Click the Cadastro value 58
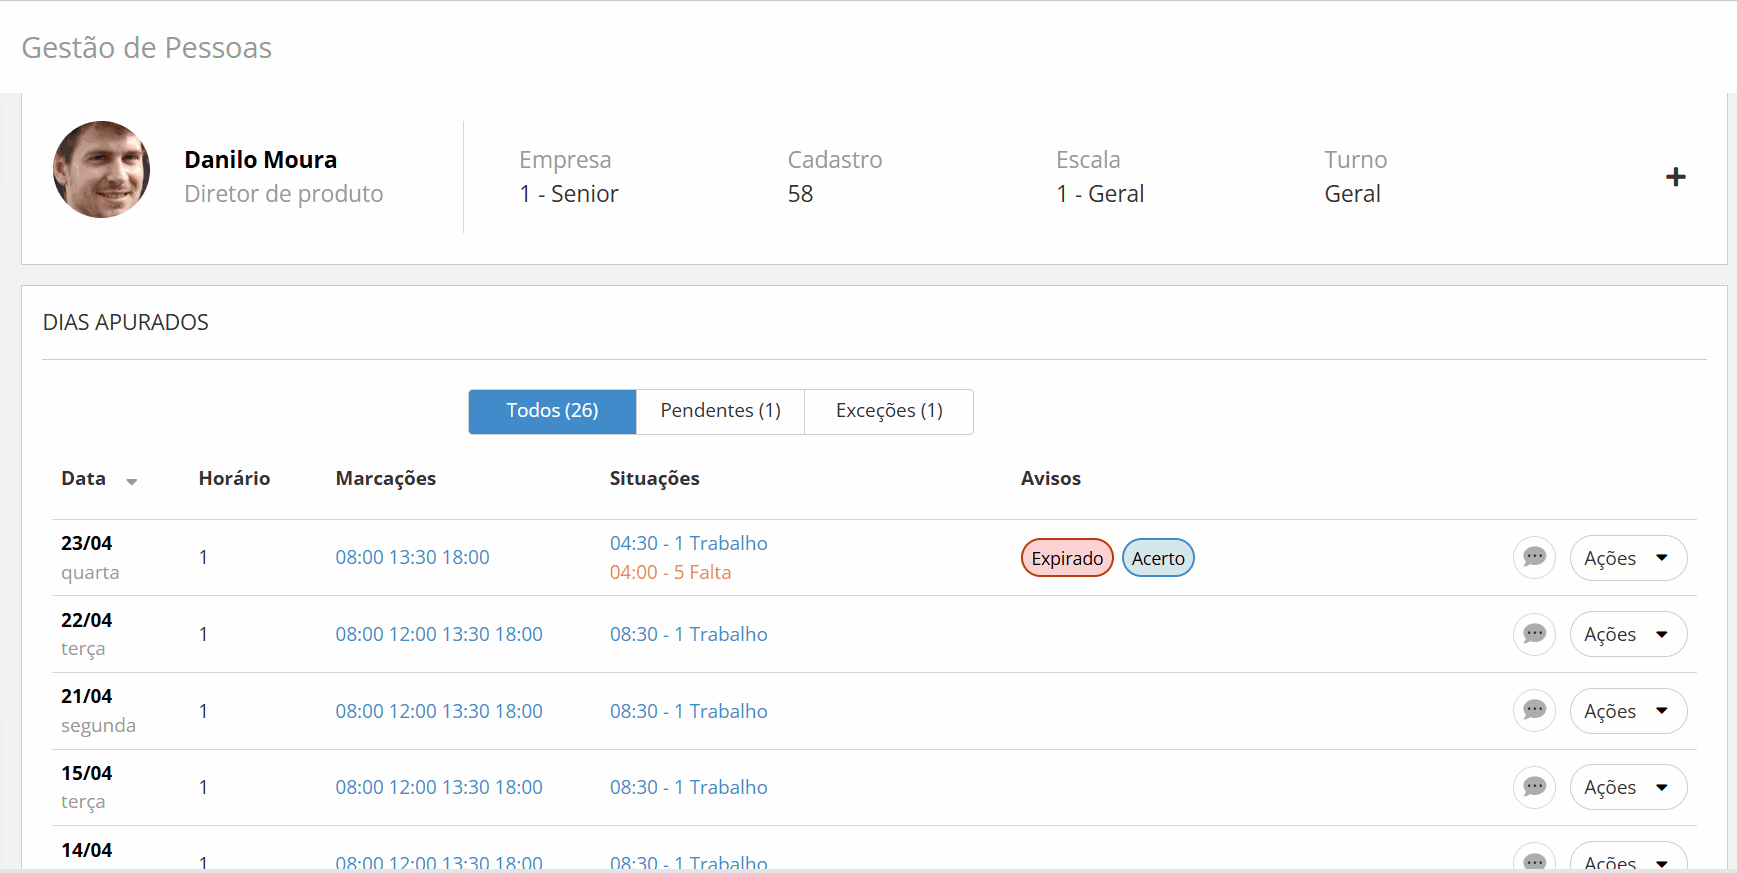Image resolution: width=1737 pixels, height=873 pixels. [x=800, y=194]
